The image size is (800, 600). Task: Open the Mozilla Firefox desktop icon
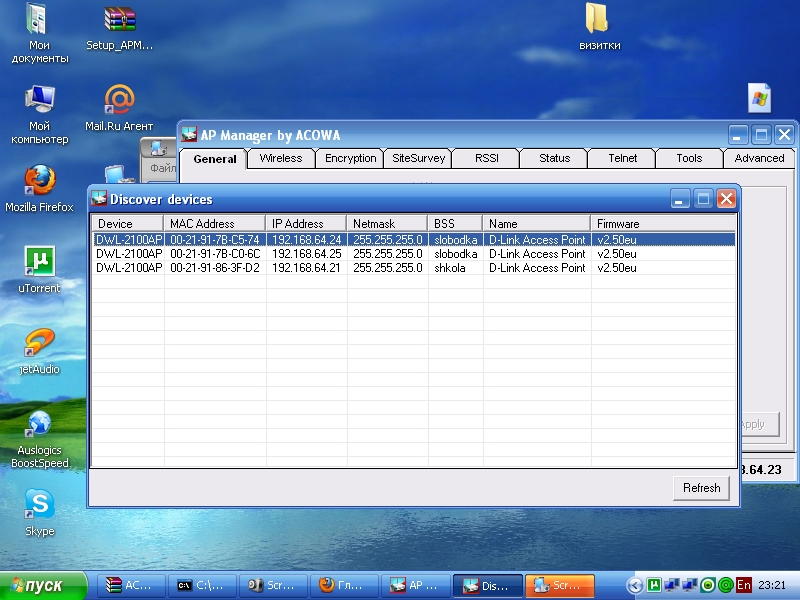click(x=39, y=182)
